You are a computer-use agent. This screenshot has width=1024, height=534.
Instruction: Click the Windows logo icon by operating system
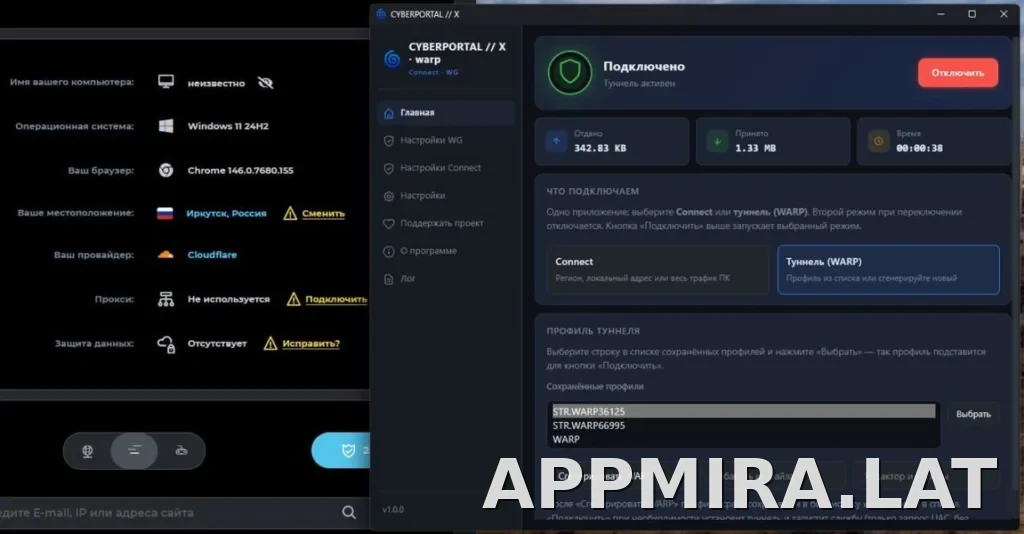(x=166, y=126)
